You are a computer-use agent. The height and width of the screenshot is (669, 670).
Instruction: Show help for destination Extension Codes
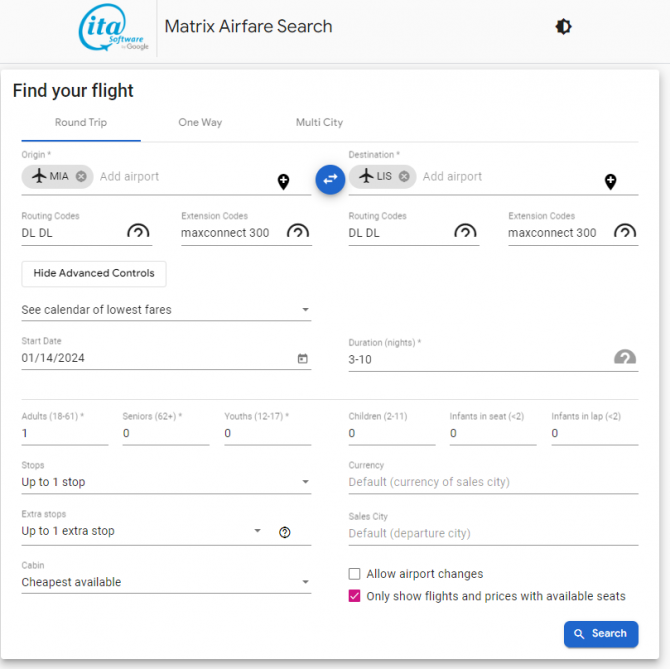(x=624, y=232)
